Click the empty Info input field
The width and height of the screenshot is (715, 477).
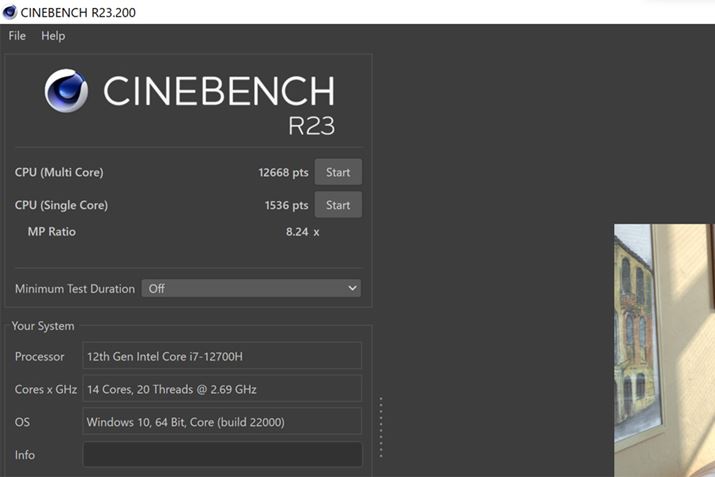coord(222,454)
